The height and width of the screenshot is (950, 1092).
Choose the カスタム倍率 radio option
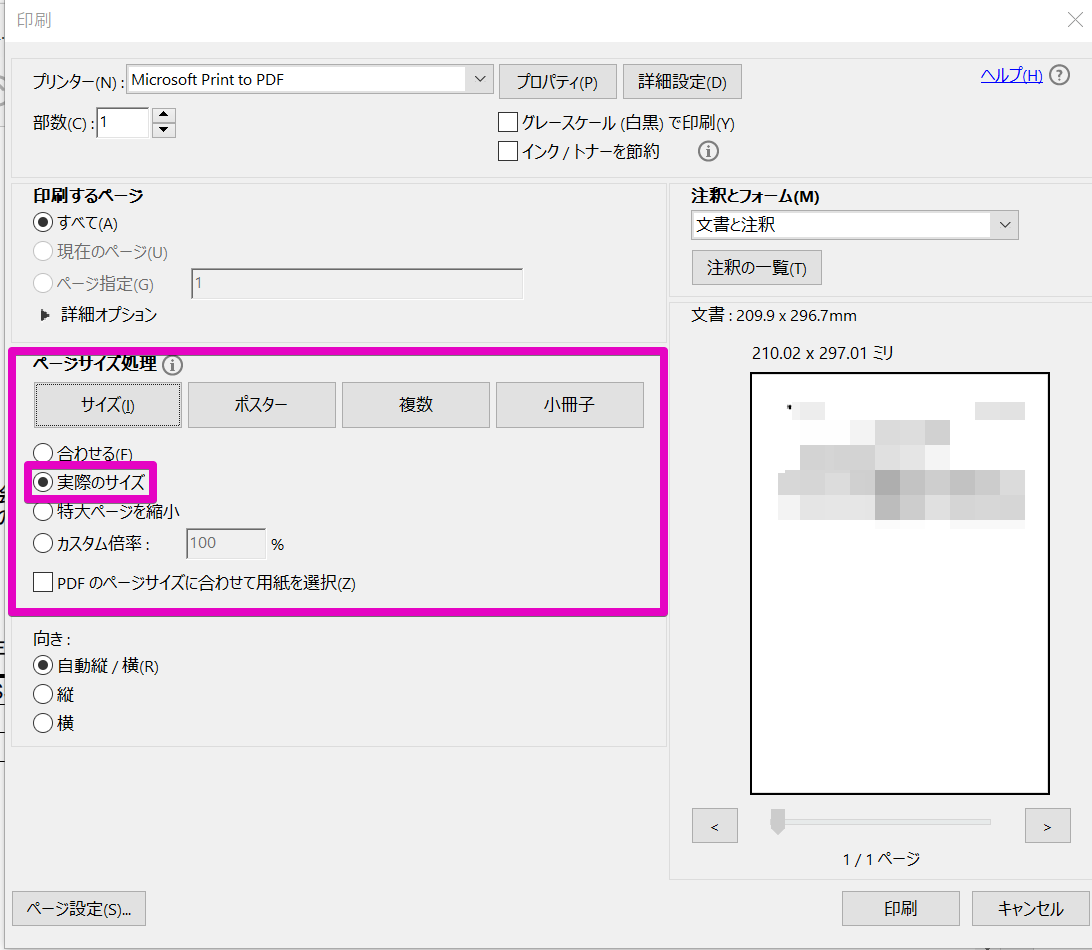pyautogui.click(x=43, y=543)
